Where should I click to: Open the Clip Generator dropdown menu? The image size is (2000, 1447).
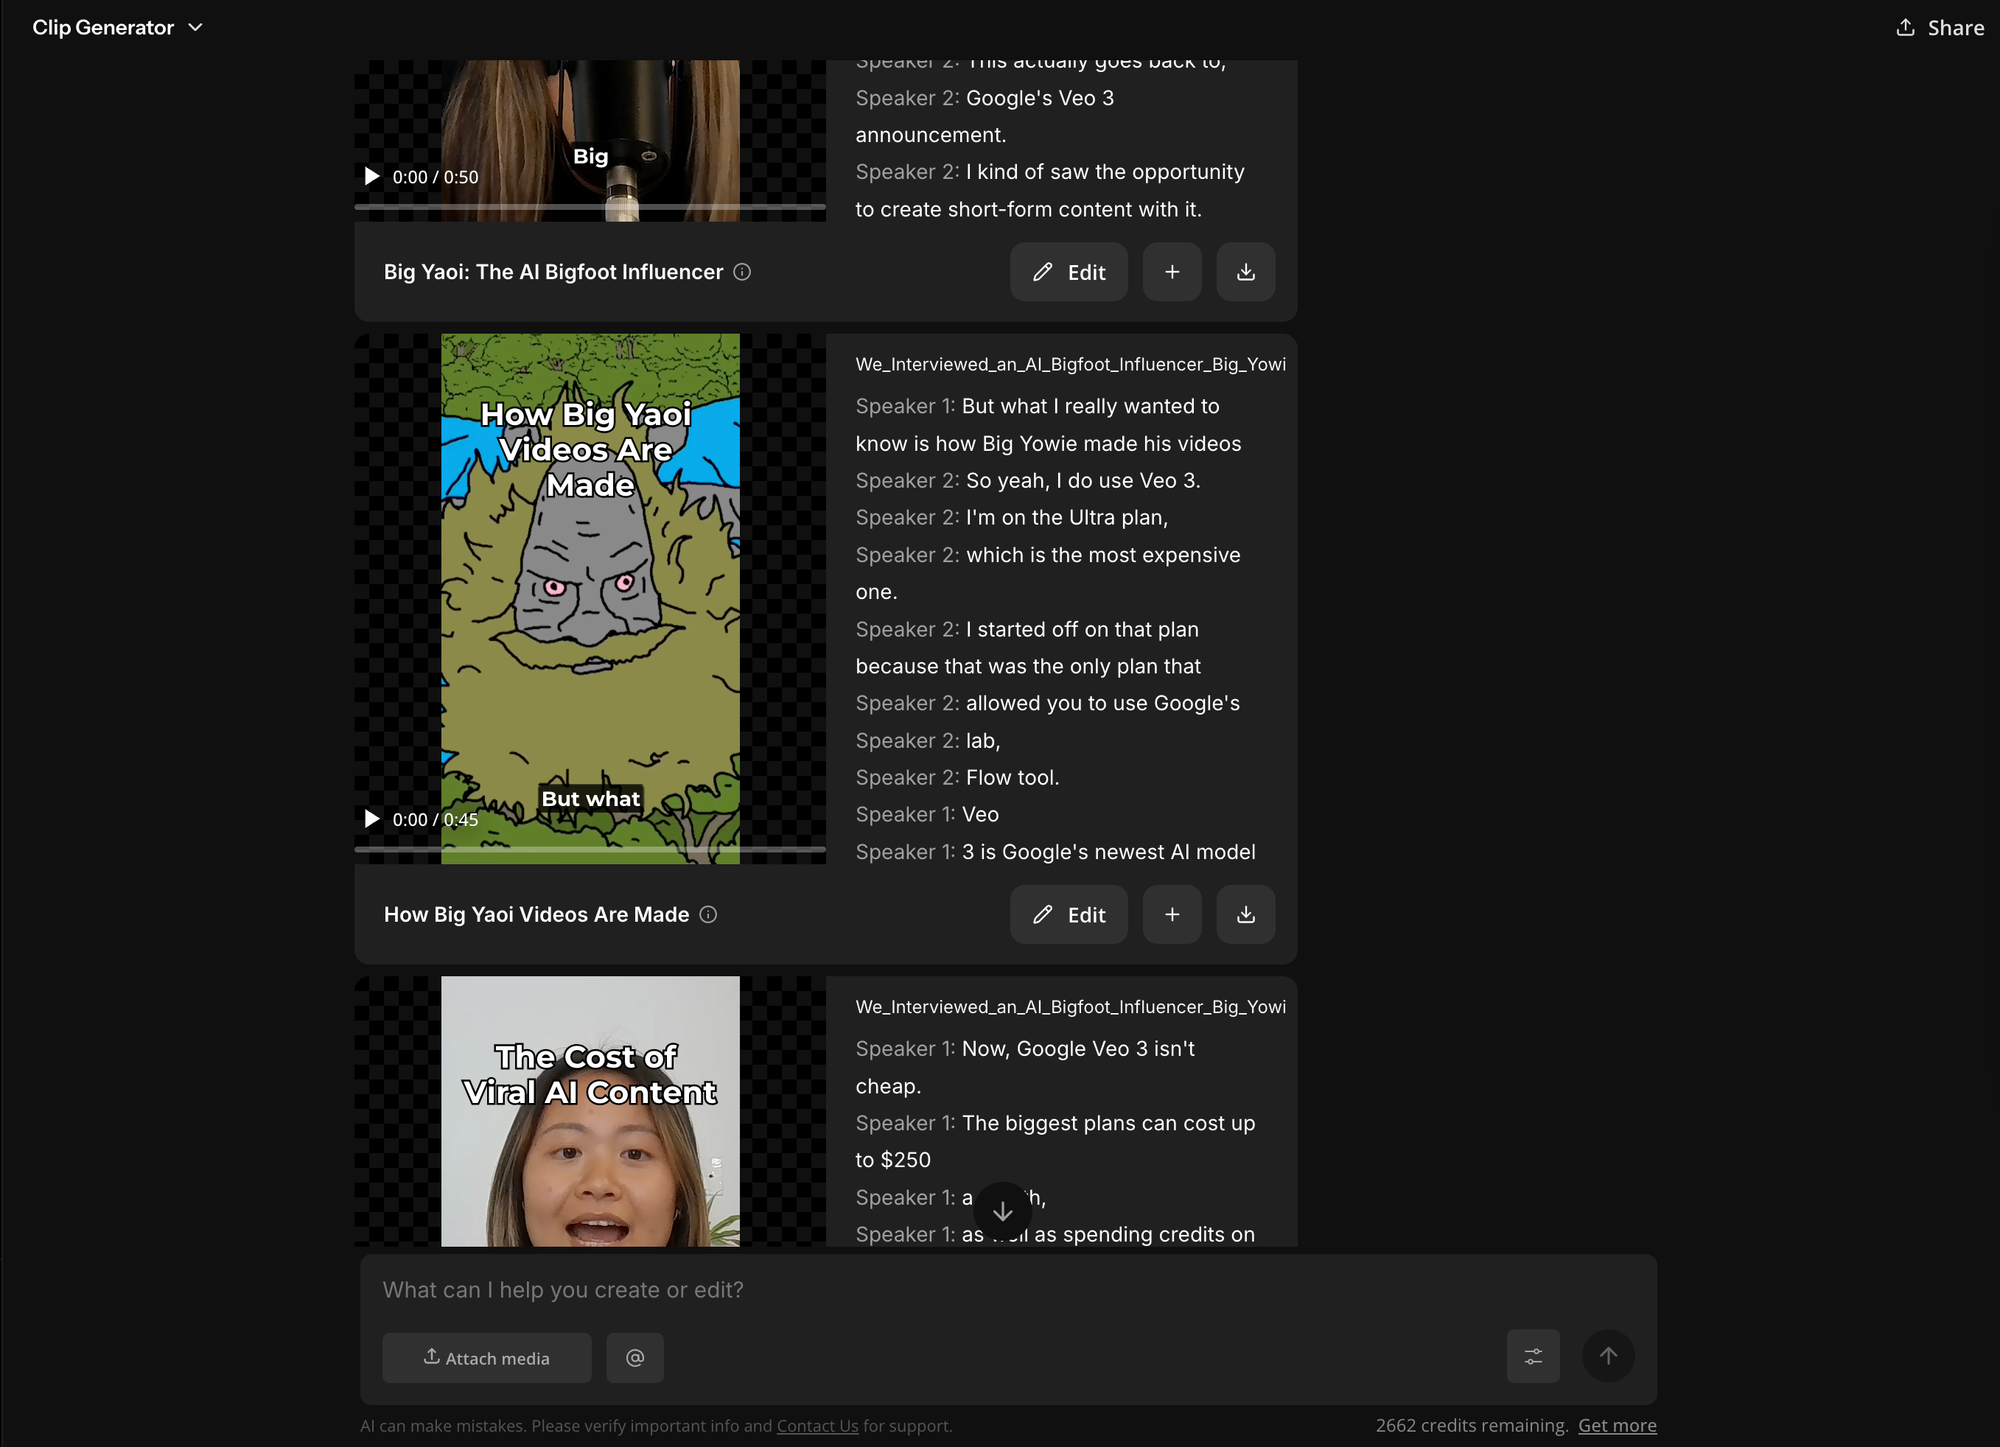[x=117, y=27]
